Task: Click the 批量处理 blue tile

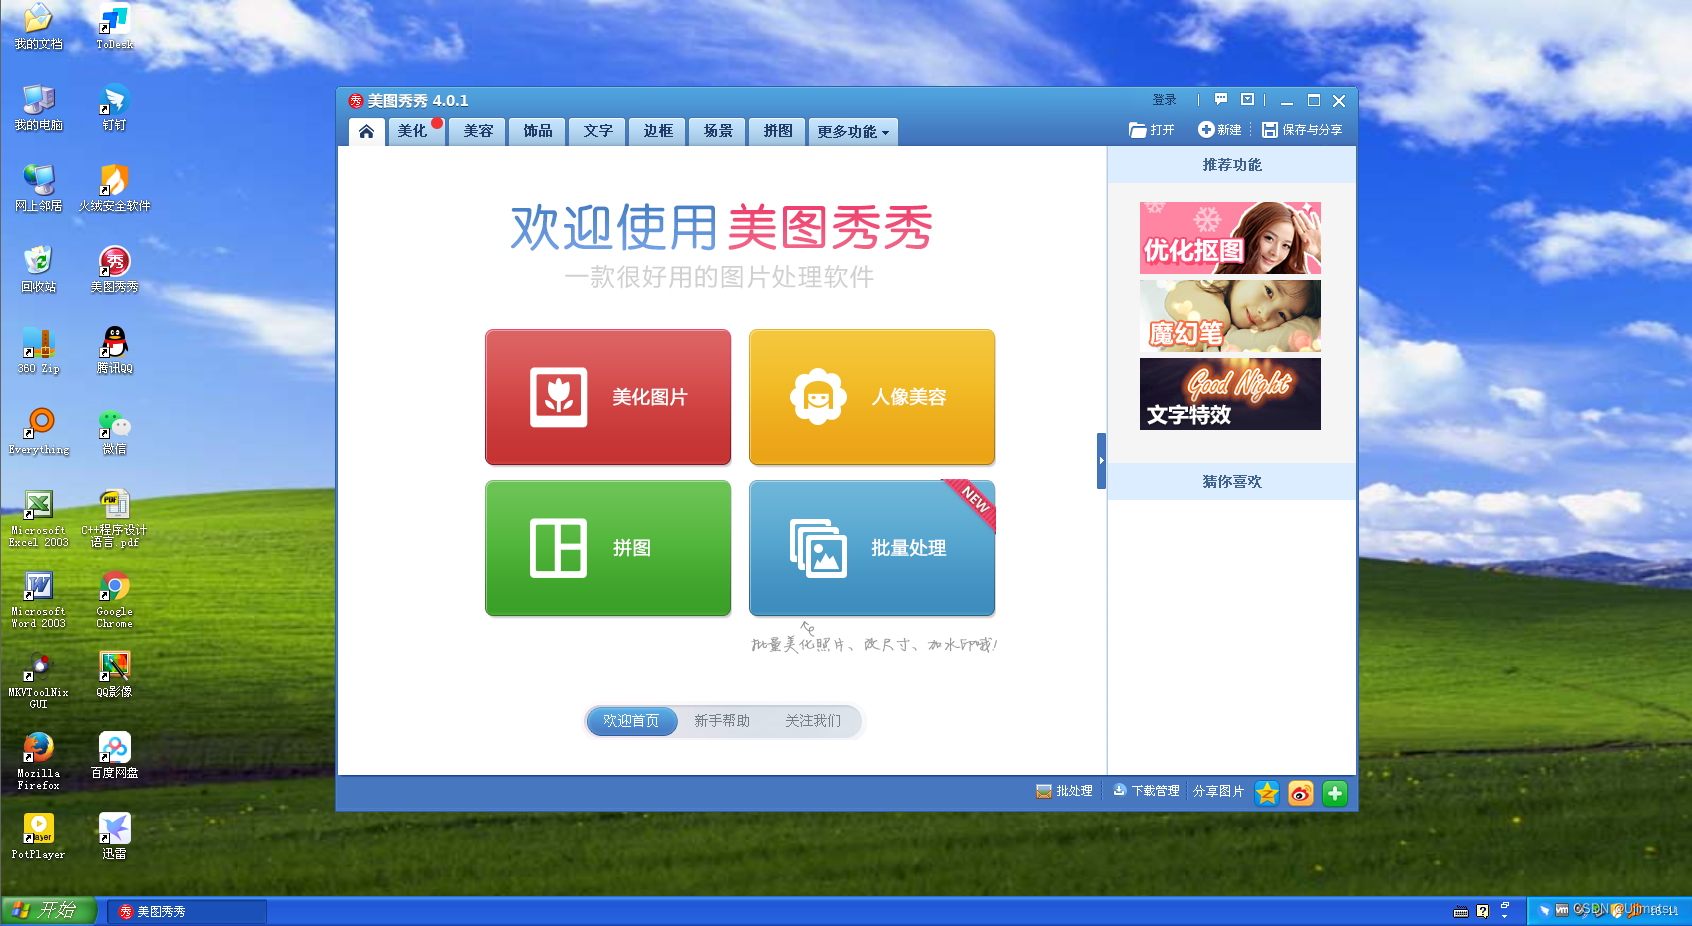Action: click(x=872, y=548)
